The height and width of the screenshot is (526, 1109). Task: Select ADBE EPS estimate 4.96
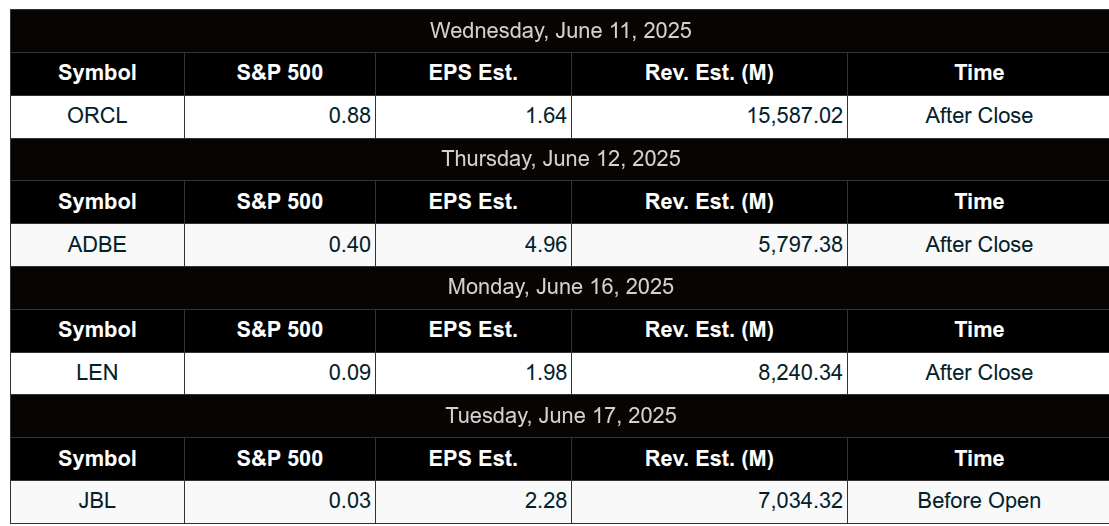pos(546,245)
